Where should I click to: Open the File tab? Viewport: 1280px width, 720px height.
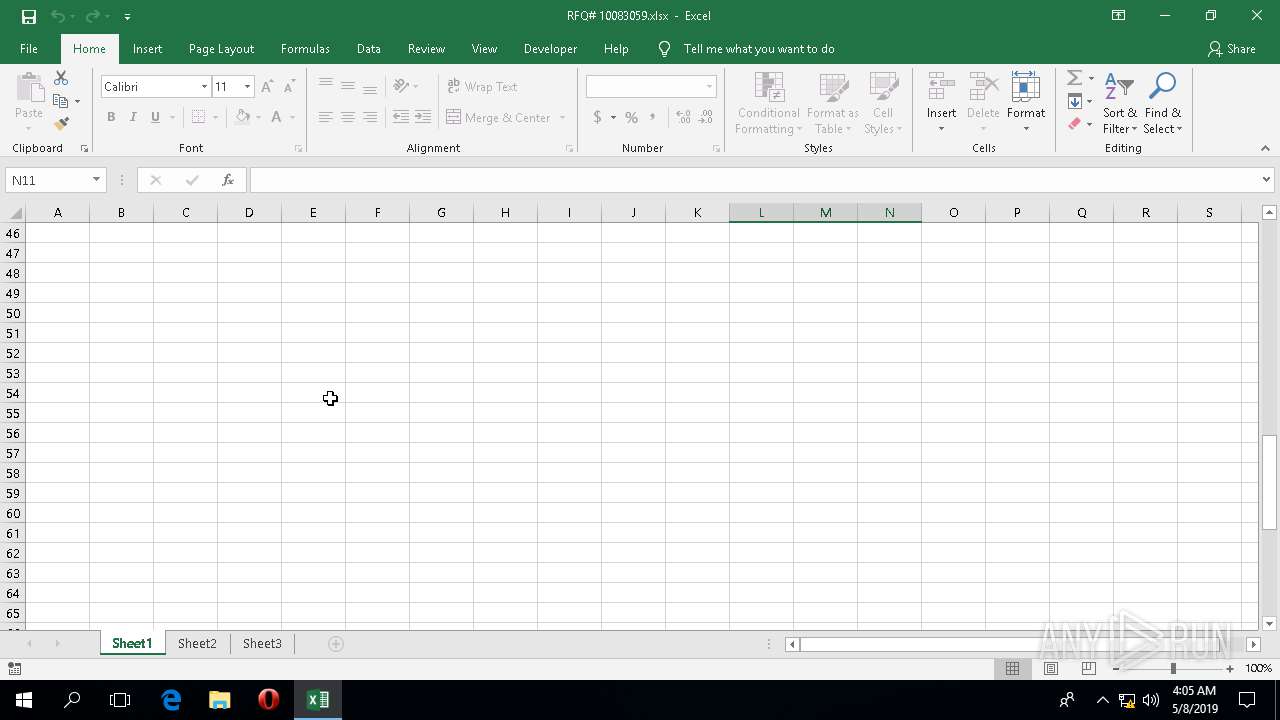tap(29, 49)
